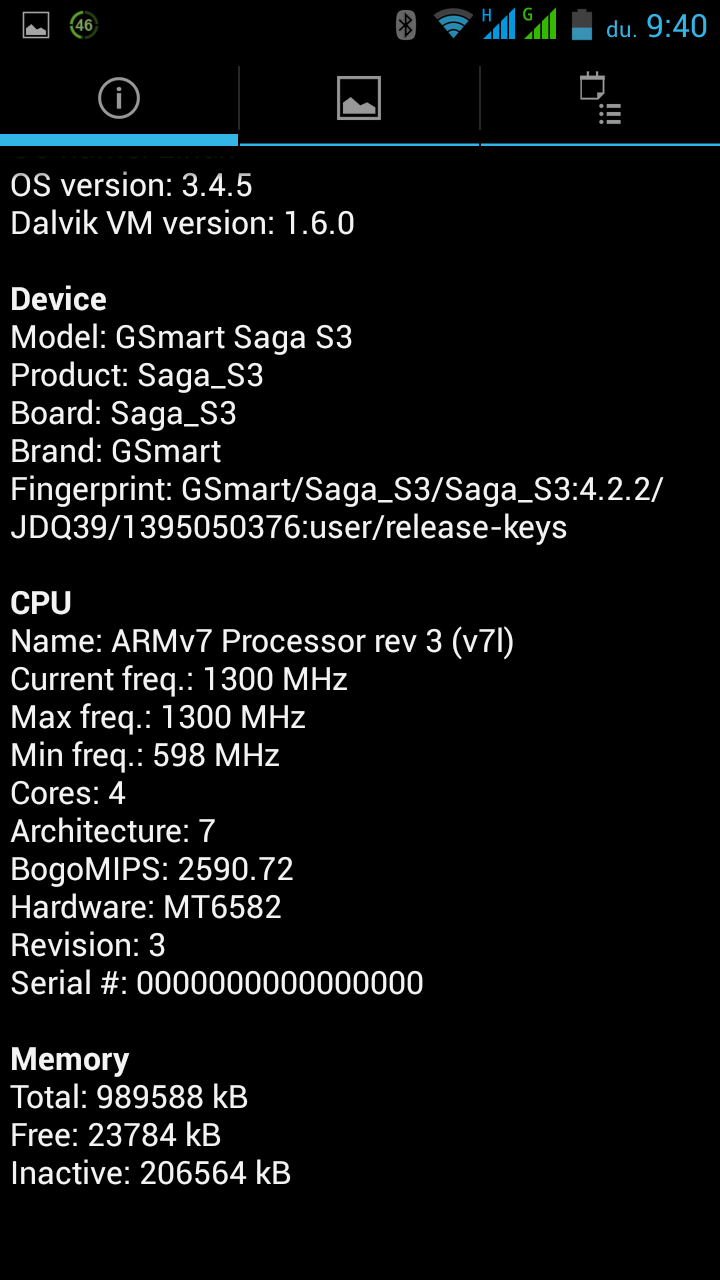Open the info tab icon
Viewport: 720px width, 1280px height.
coord(119,98)
